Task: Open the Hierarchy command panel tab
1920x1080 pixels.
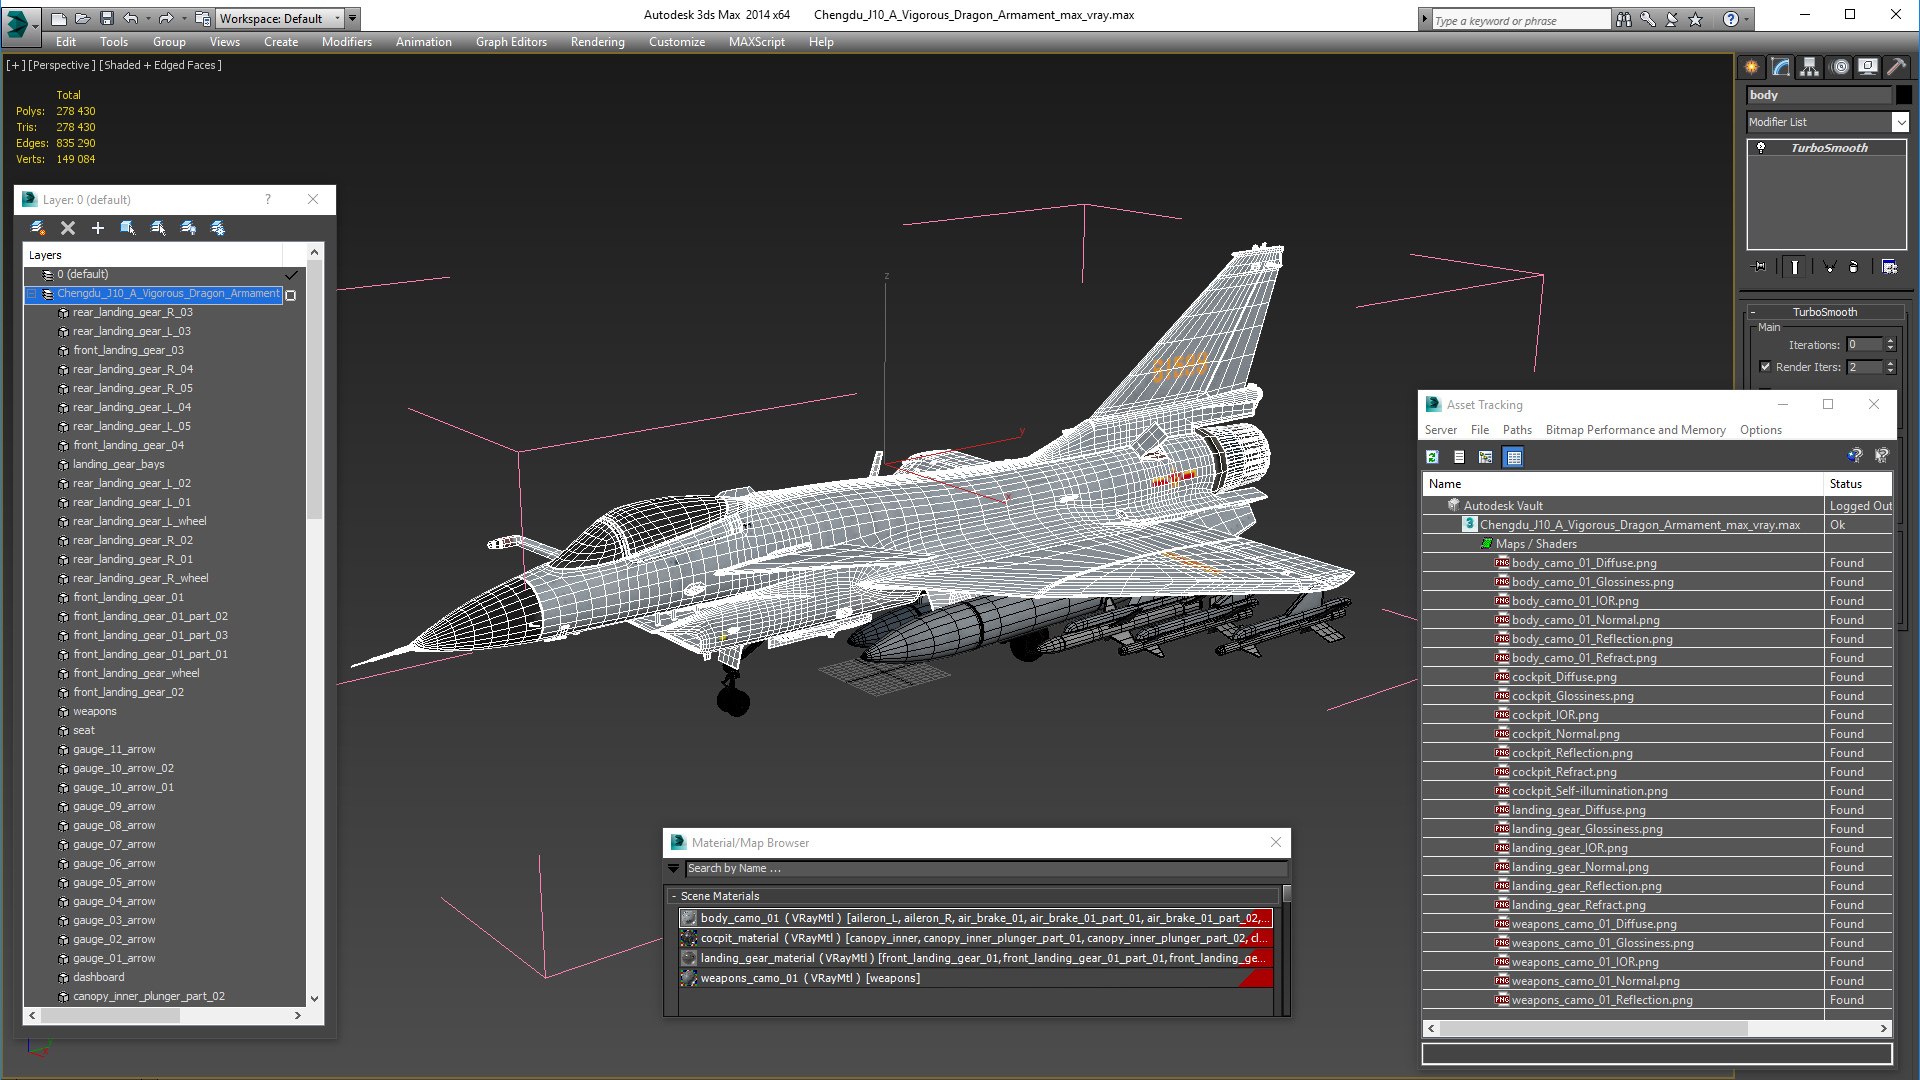Action: coord(1810,67)
